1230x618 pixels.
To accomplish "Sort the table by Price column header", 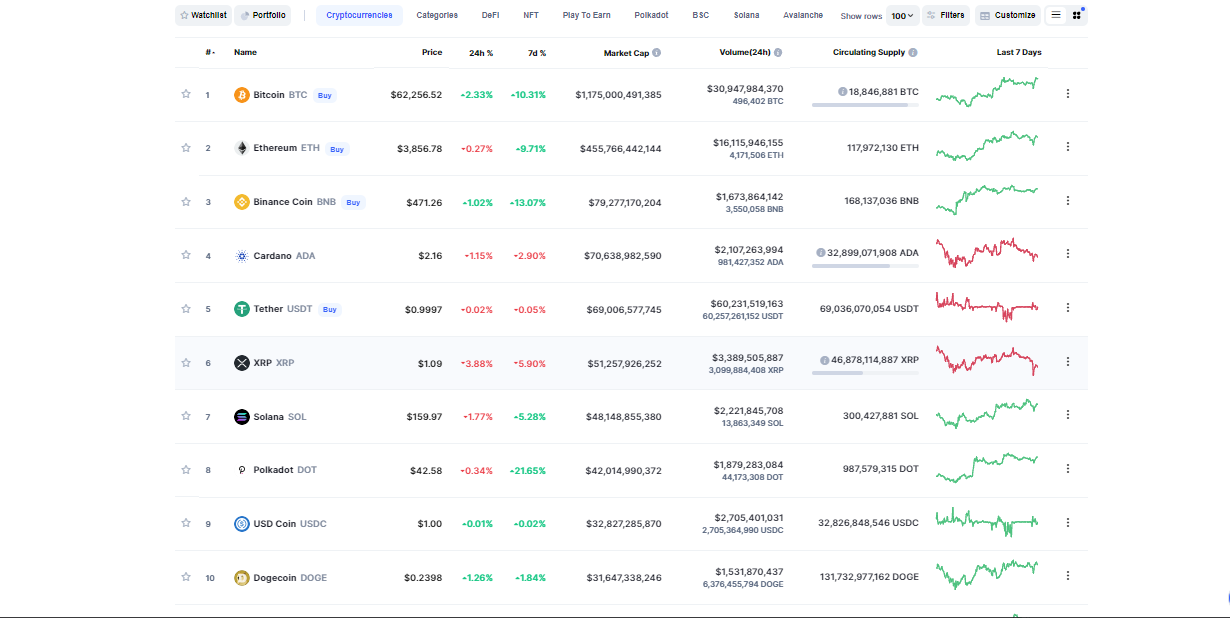I will tap(432, 52).
